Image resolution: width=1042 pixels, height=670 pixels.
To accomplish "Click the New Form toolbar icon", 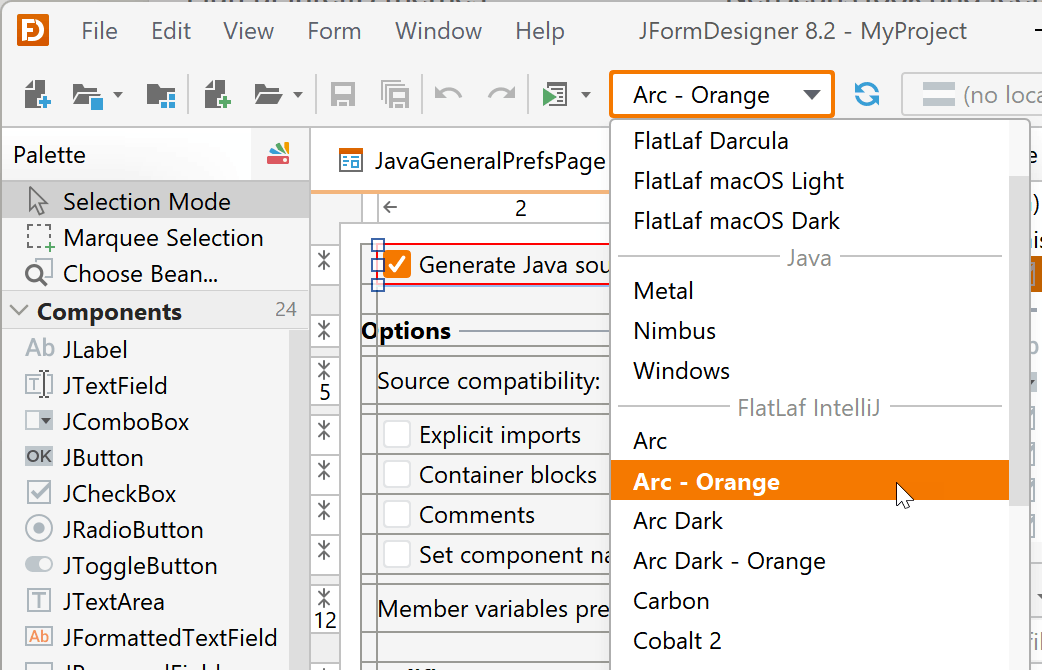I will click(x=217, y=94).
